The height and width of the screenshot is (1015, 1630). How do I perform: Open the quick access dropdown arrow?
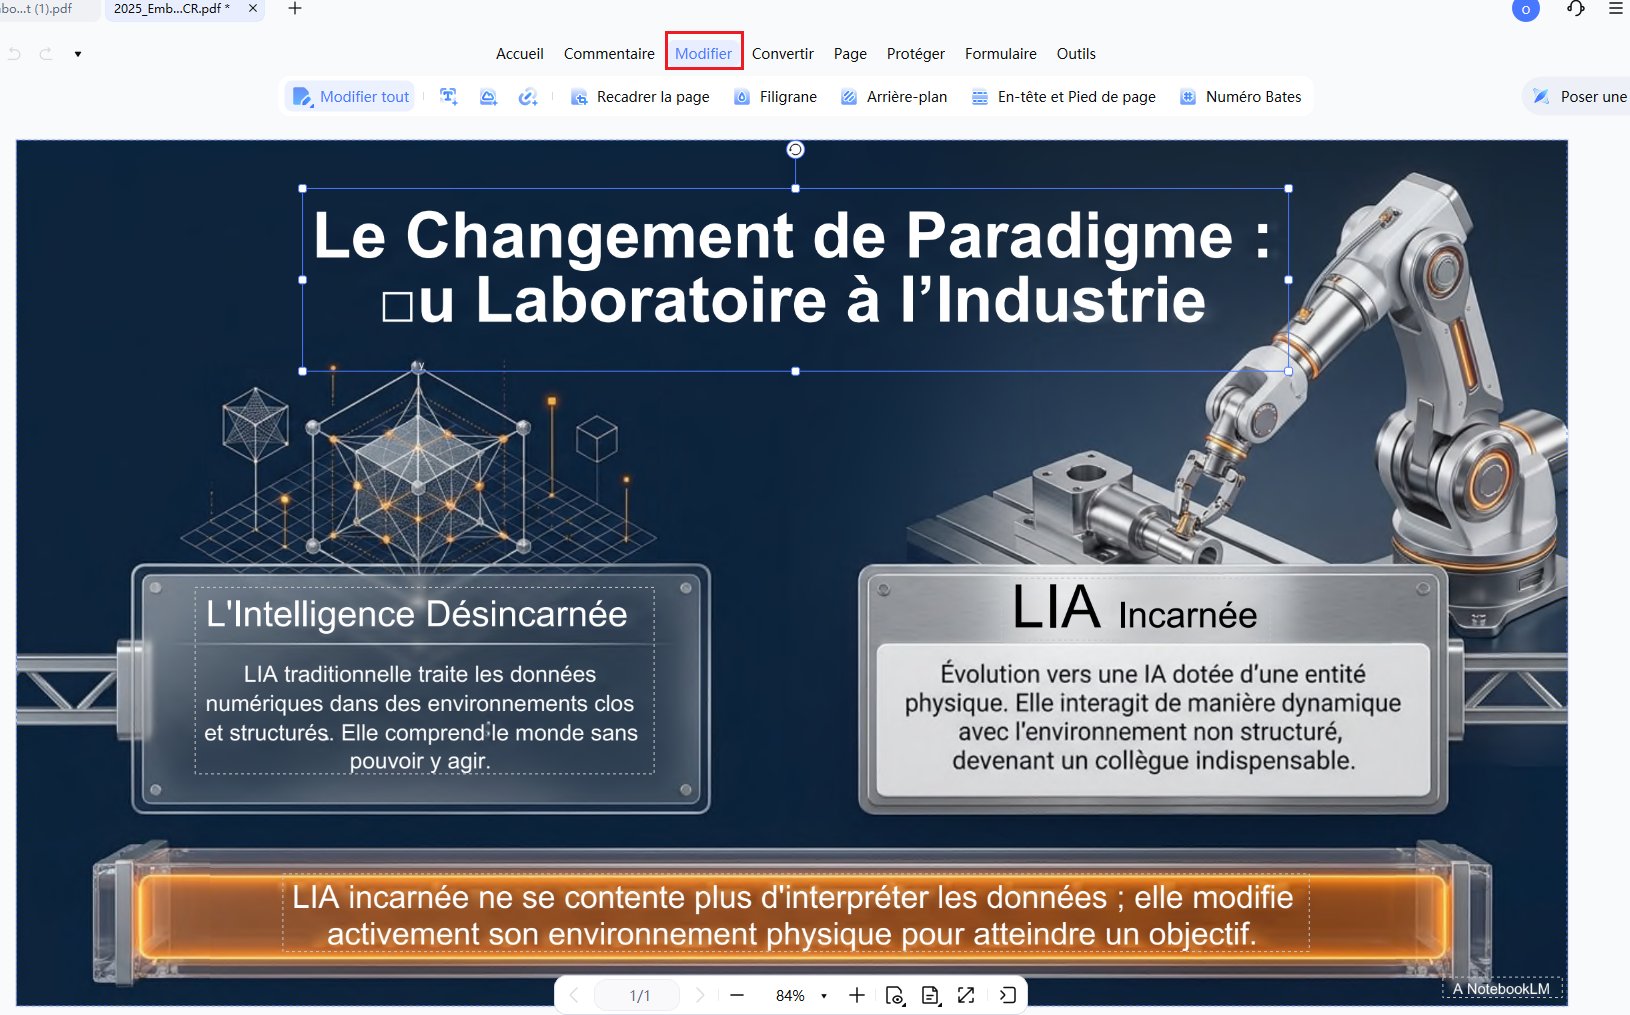[78, 54]
